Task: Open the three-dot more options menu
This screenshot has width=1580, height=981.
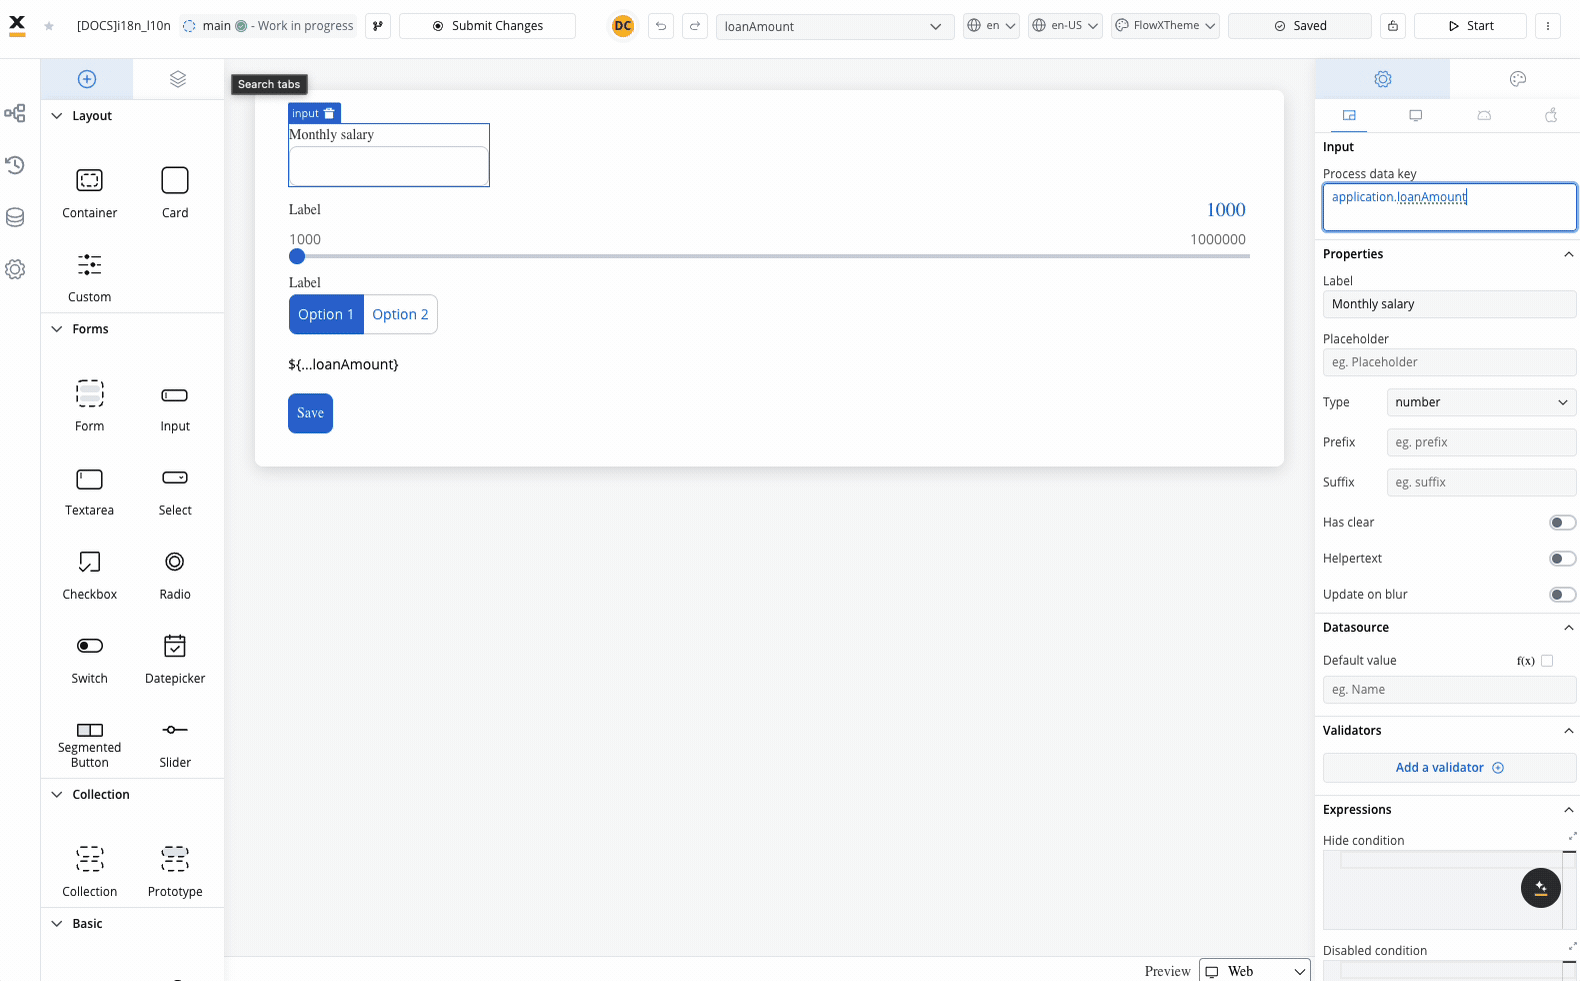Action: coord(1548,26)
